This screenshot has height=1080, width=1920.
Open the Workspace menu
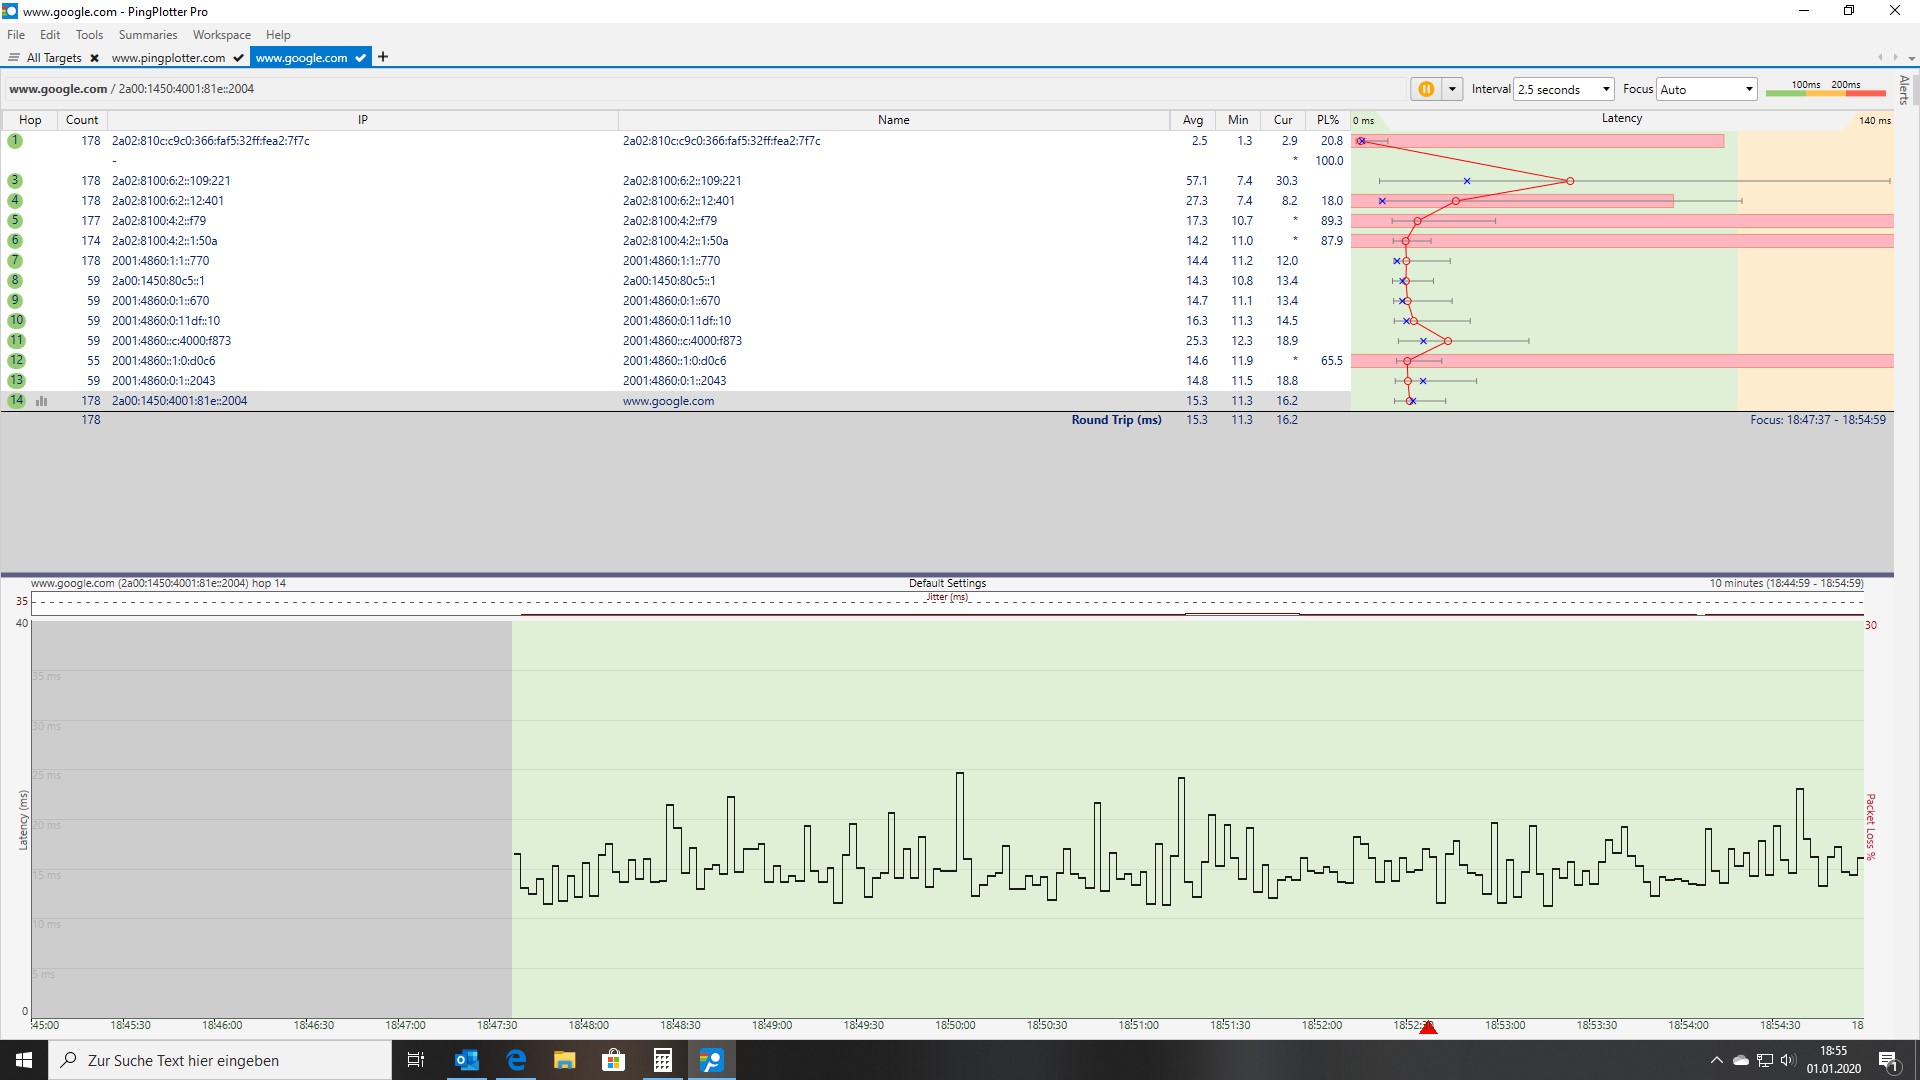coord(221,35)
